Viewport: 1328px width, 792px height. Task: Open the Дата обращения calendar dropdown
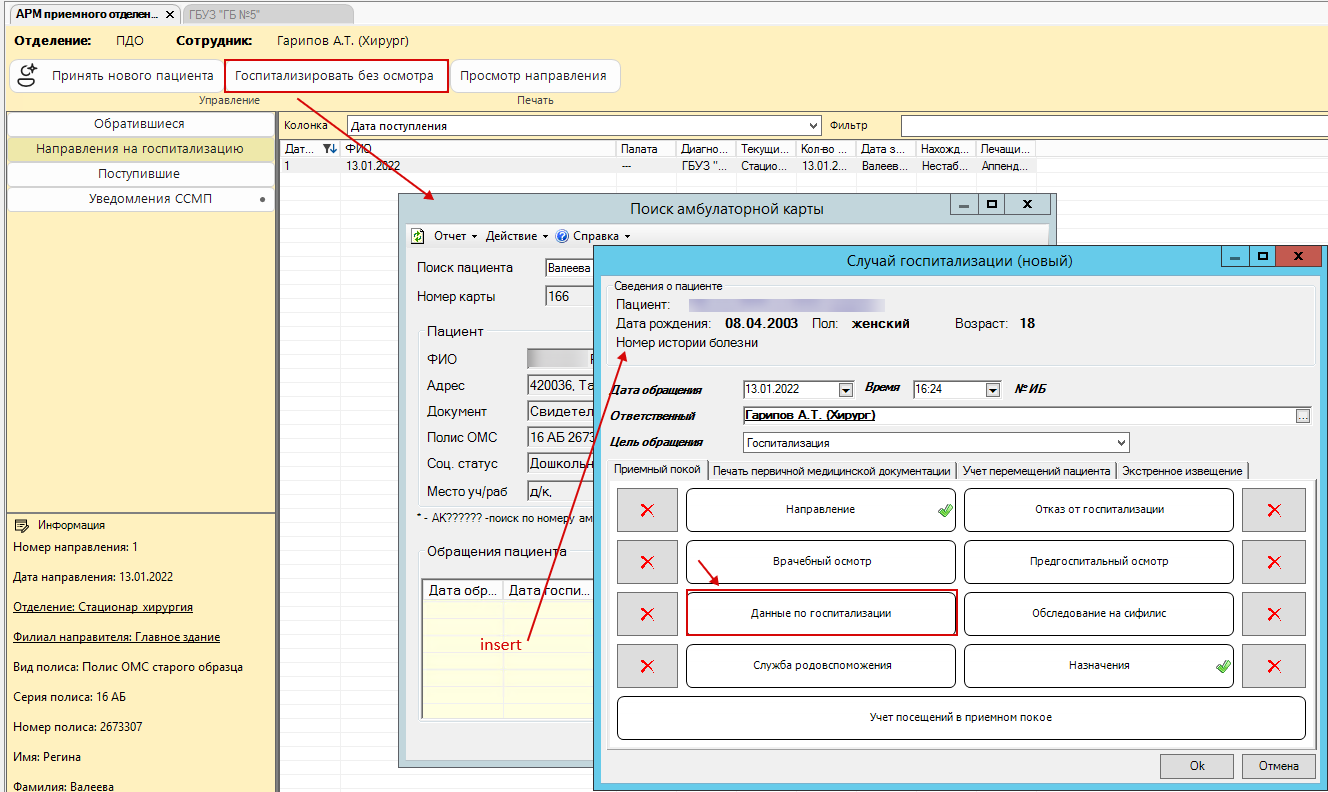tap(845, 390)
